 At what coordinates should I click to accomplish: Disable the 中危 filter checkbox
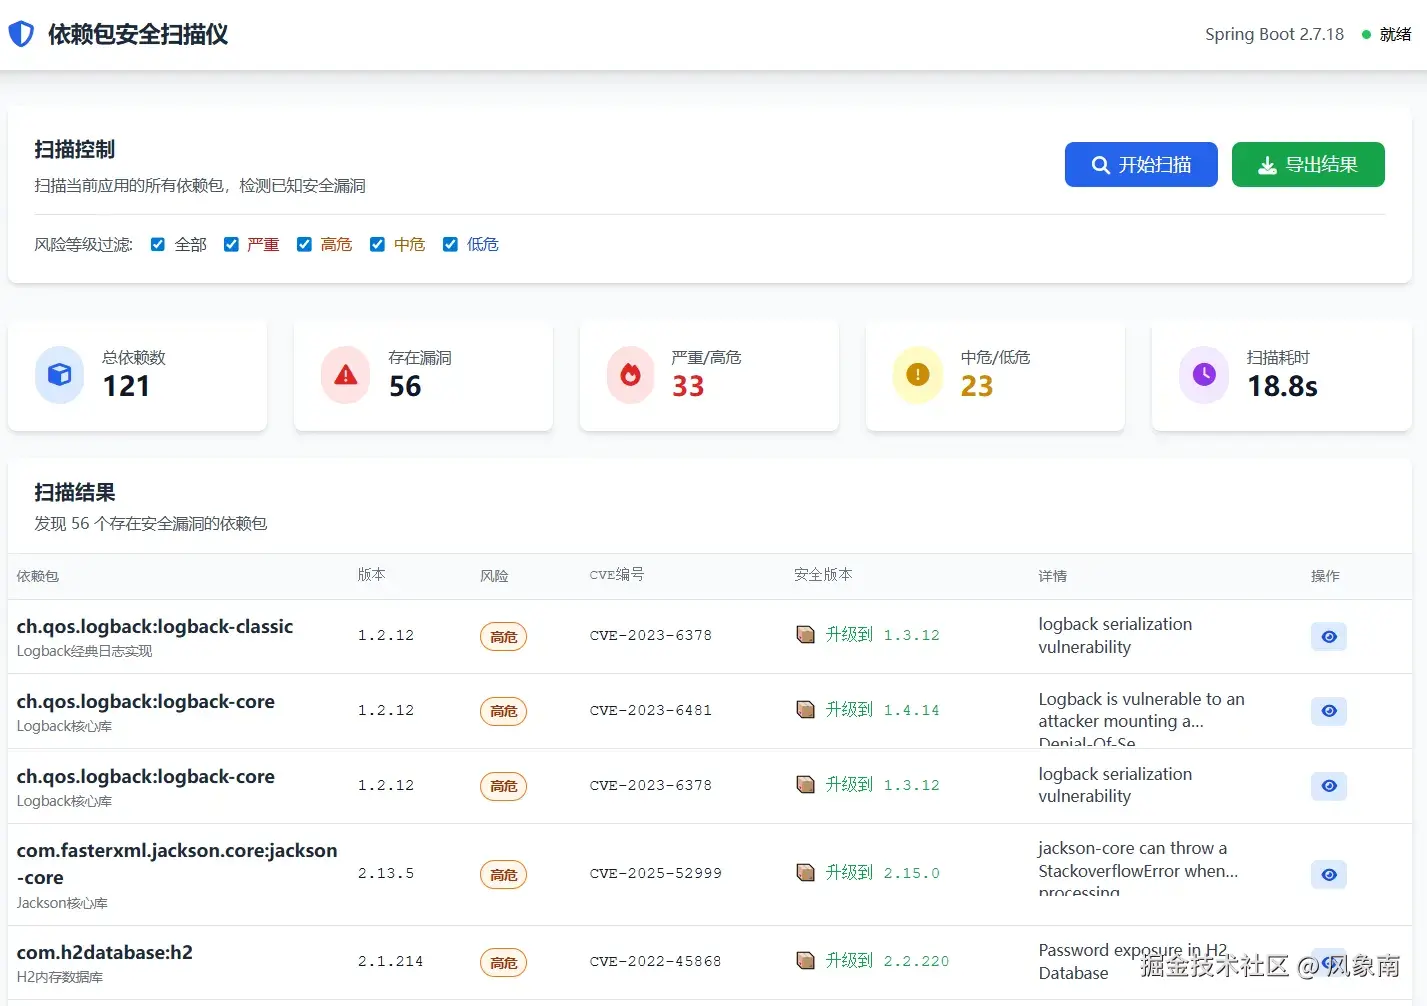tap(377, 245)
